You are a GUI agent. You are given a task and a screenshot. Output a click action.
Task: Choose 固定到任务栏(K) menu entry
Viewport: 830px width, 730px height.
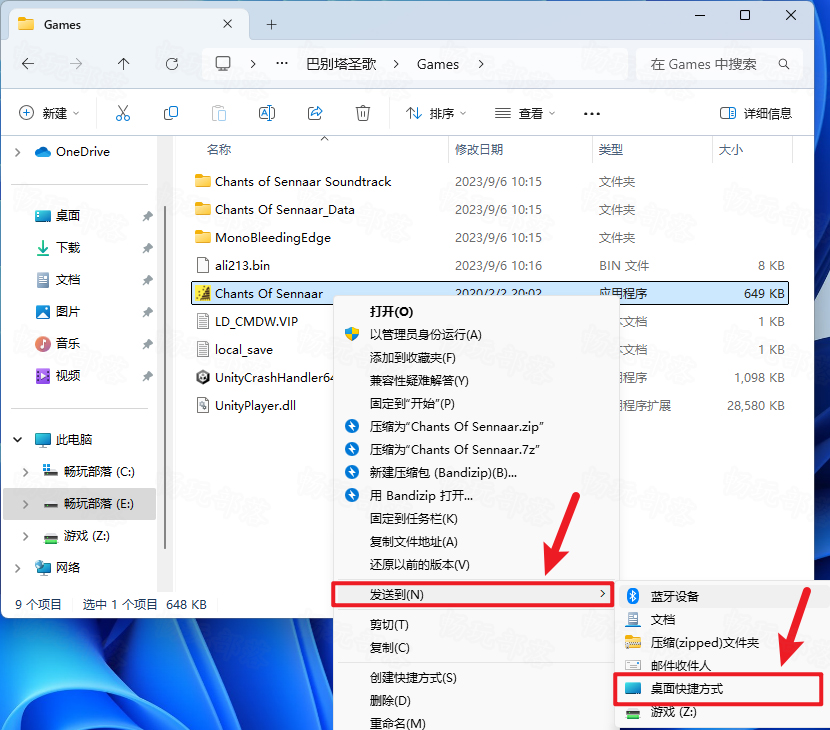(413, 519)
